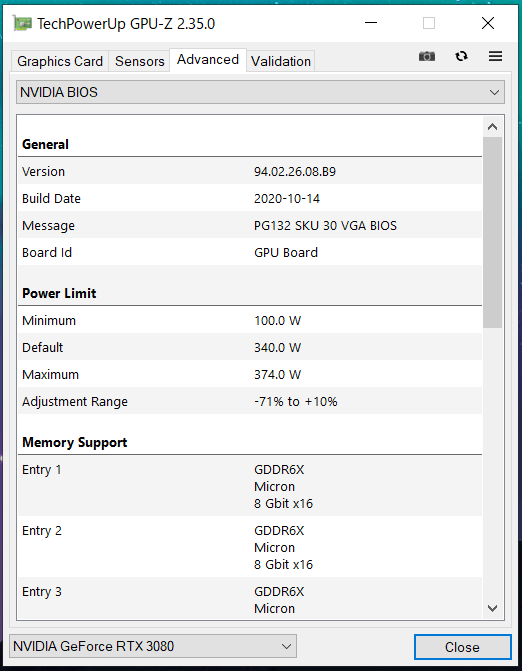522x671 pixels.
Task: Switch to the Graphics Card tab
Action: (60, 61)
